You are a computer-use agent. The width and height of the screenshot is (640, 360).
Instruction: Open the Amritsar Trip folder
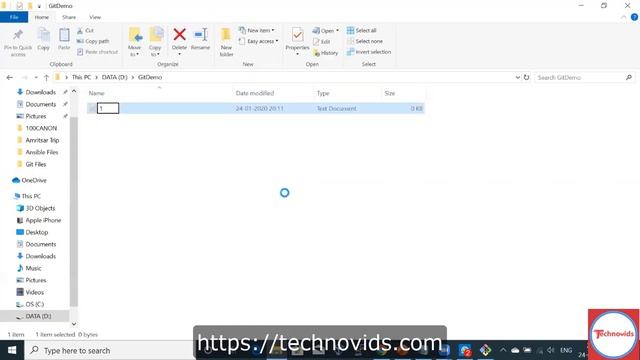(x=42, y=140)
